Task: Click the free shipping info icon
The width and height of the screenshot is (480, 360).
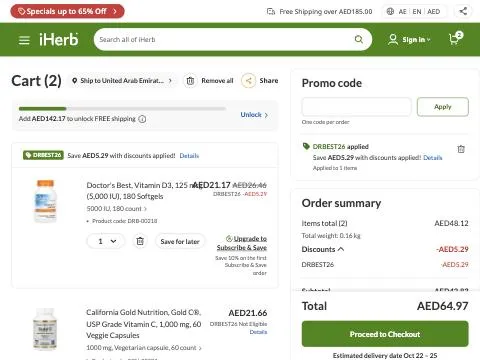Action: coord(142,119)
